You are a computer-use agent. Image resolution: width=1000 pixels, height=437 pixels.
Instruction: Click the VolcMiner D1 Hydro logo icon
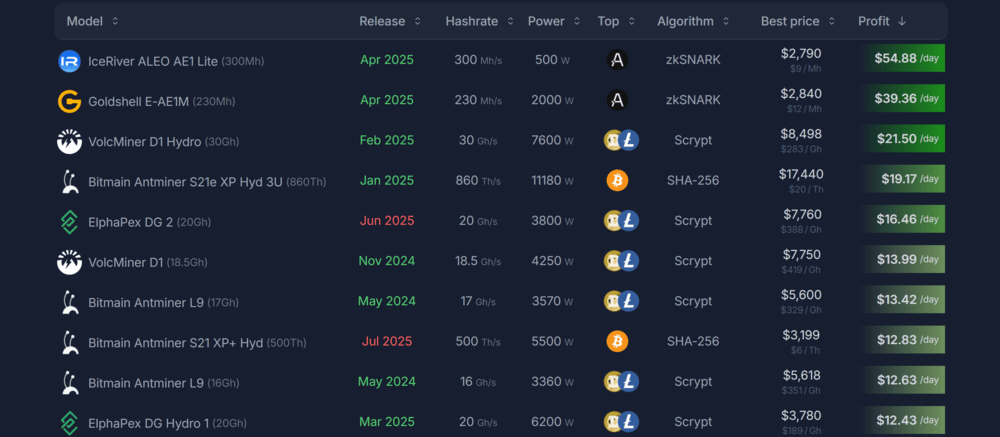coord(69,141)
